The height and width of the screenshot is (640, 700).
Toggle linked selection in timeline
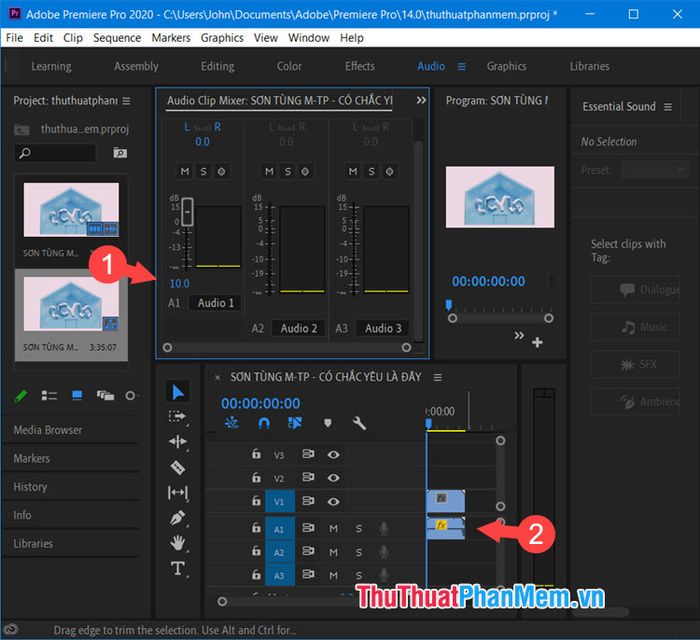[295, 423]
